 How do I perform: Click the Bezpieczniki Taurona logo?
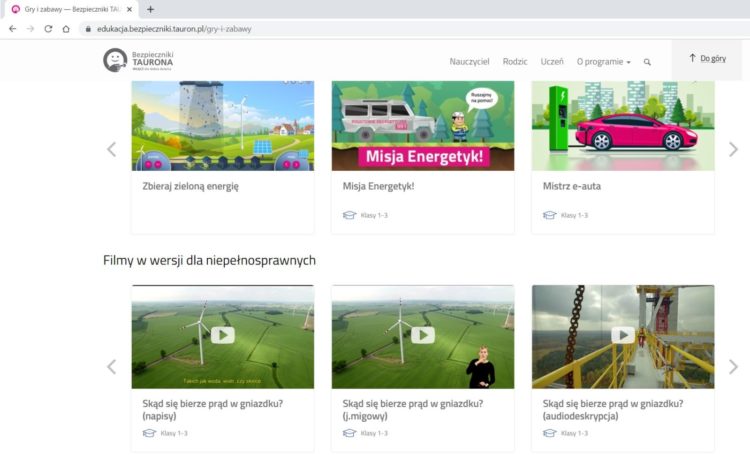click(138, 60)
